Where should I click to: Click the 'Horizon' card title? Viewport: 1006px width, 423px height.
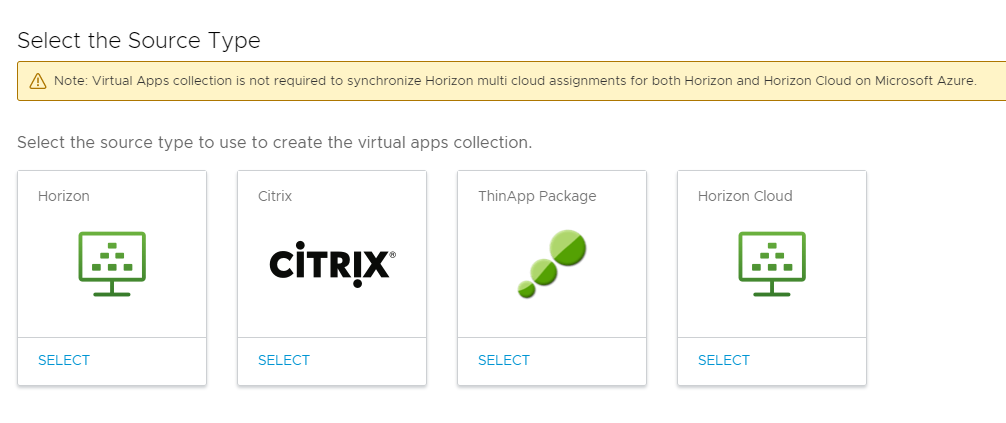[x=64, y=196]
